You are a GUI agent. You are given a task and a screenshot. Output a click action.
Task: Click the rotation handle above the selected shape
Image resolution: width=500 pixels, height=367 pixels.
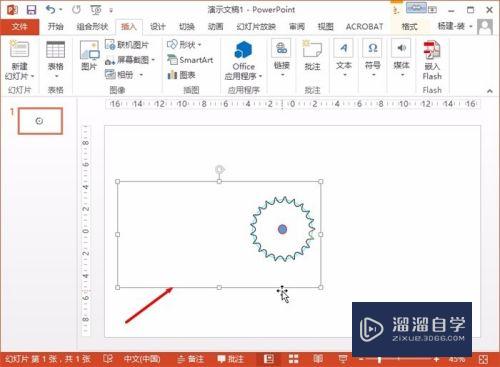[x=219, y=169]
